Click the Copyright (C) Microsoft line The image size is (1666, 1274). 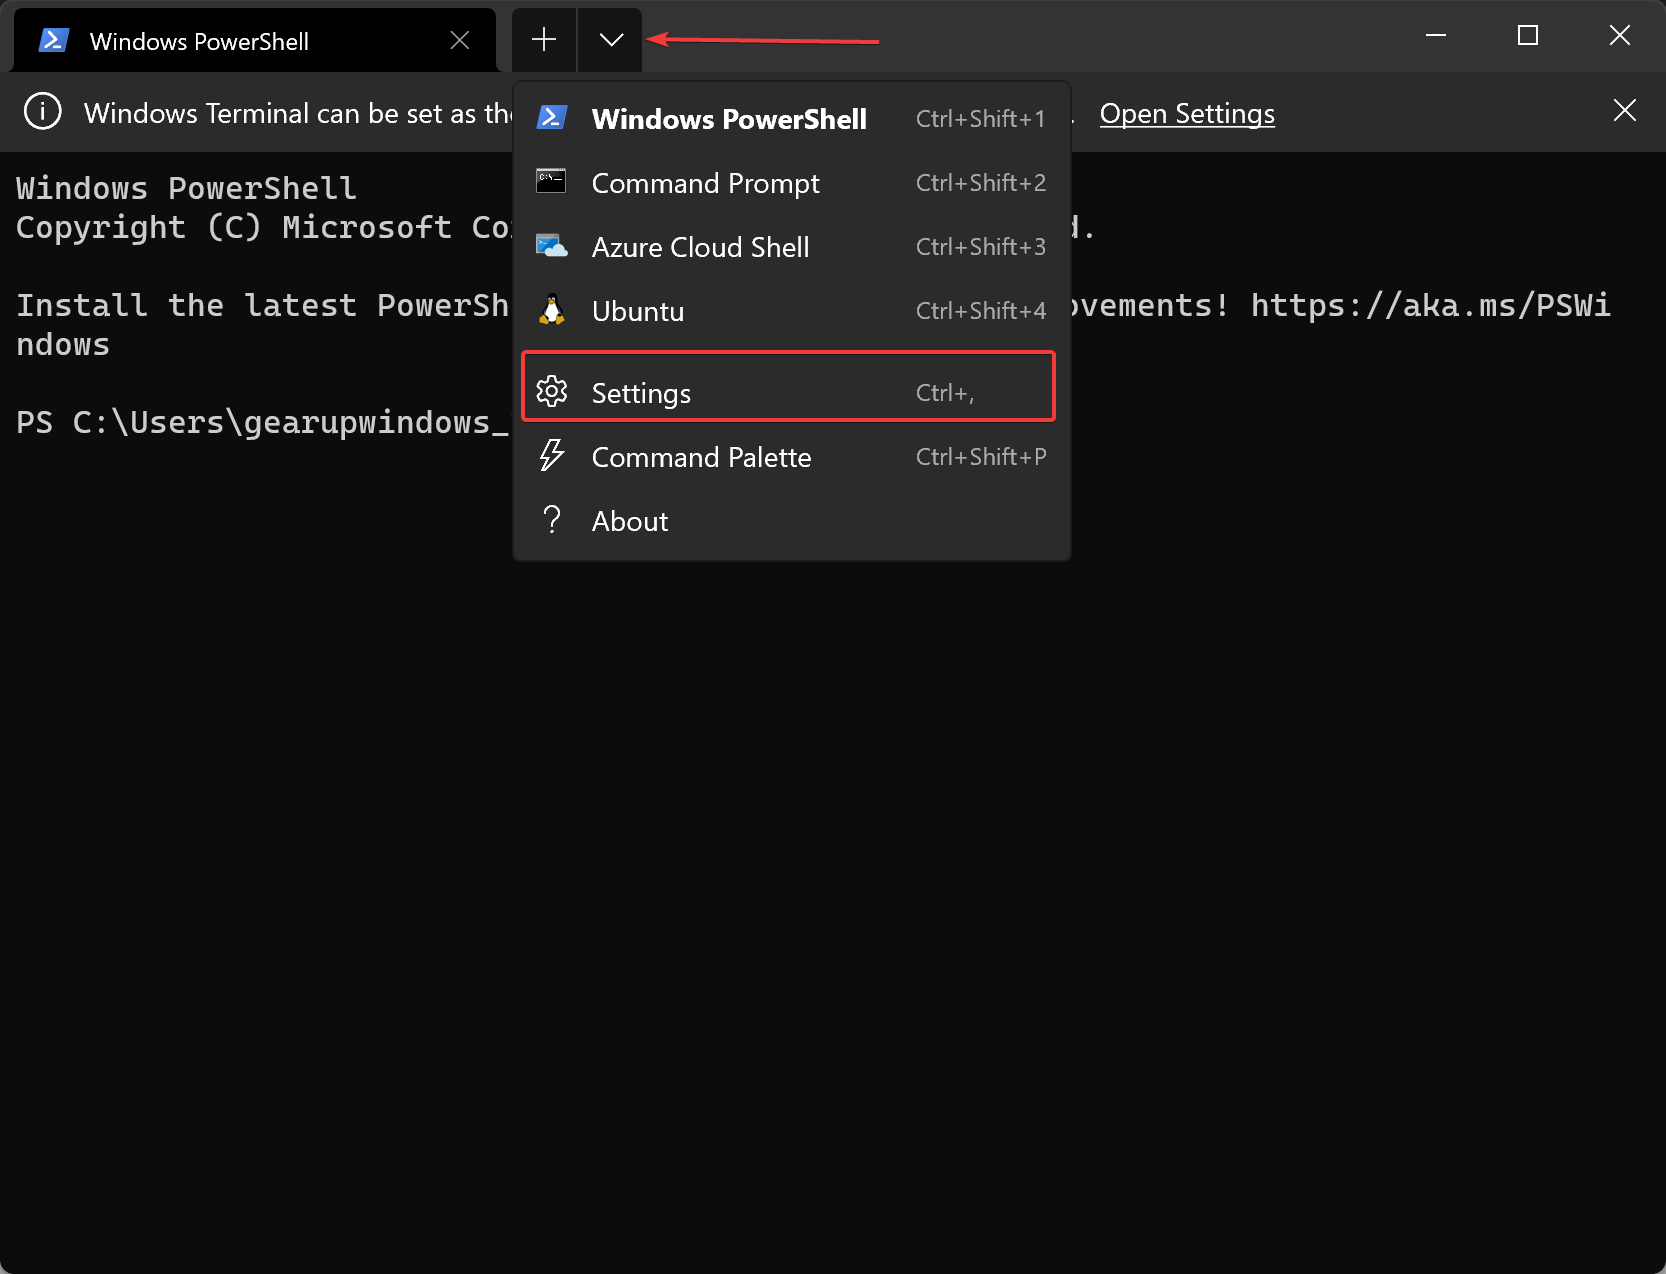tap(264, 228)
